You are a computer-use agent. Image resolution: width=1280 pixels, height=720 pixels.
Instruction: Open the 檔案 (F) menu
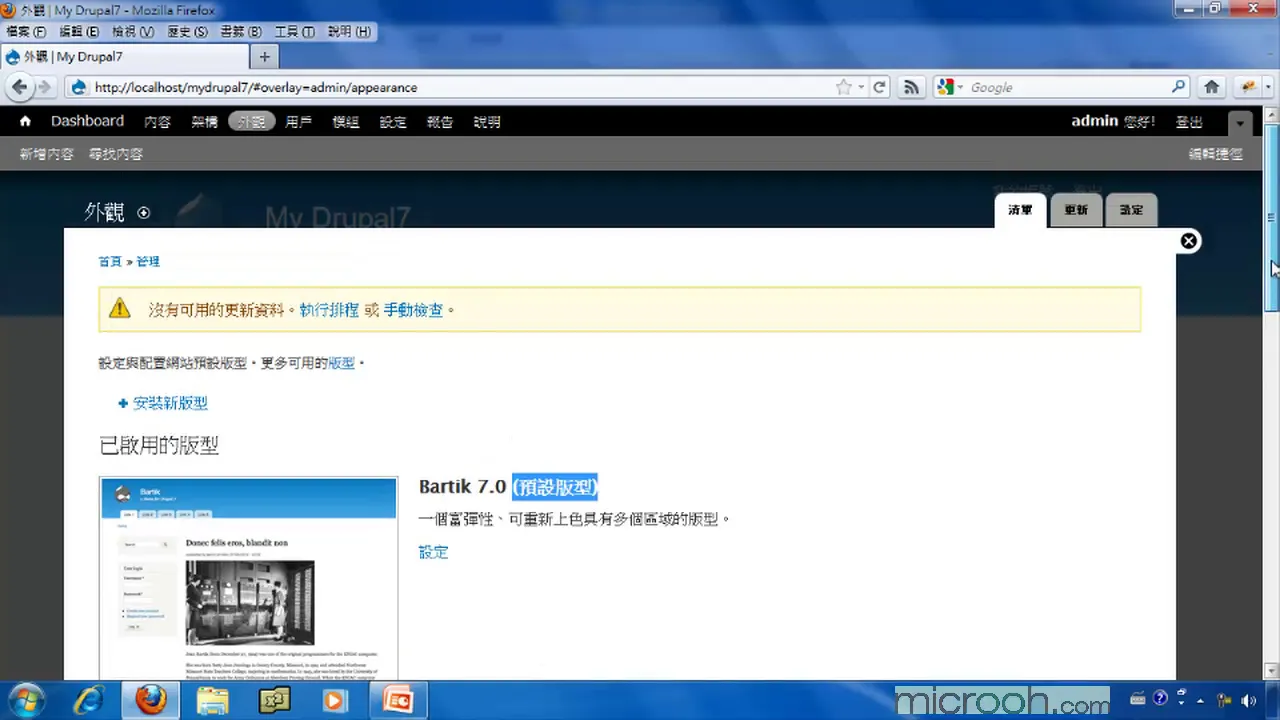(25, 32)
